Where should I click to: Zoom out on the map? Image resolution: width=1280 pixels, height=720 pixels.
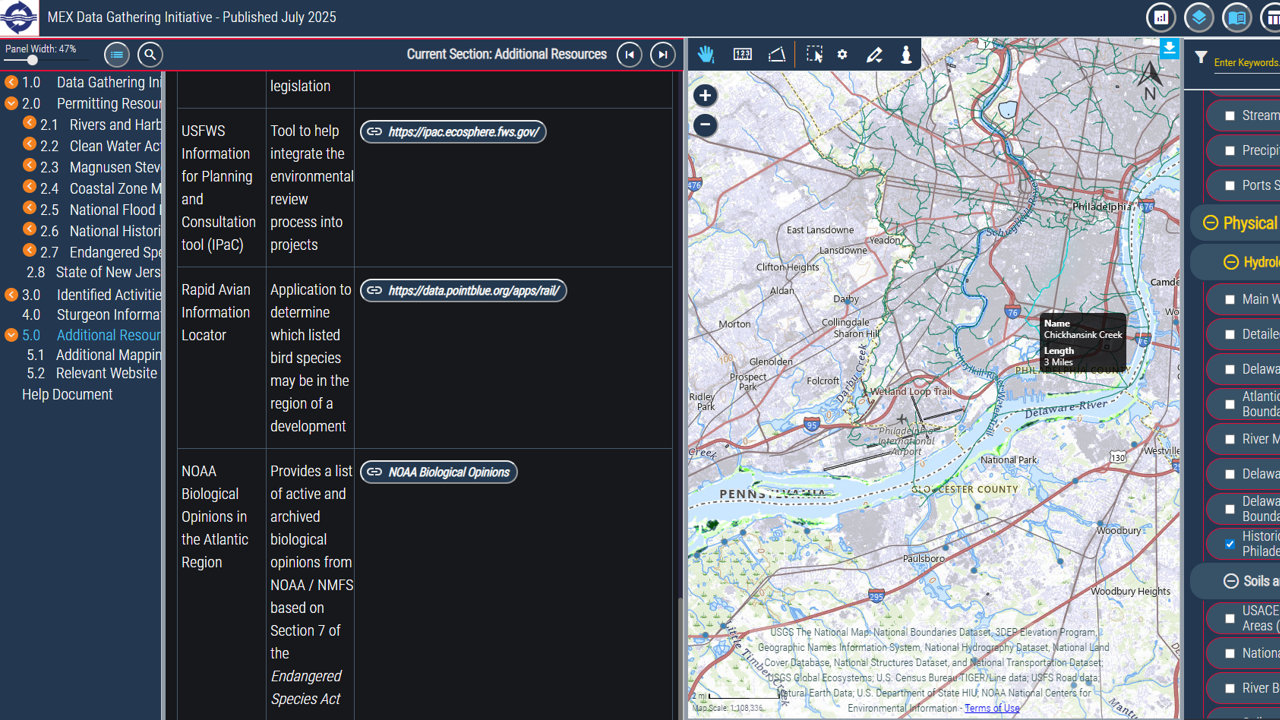pos(705,125)
